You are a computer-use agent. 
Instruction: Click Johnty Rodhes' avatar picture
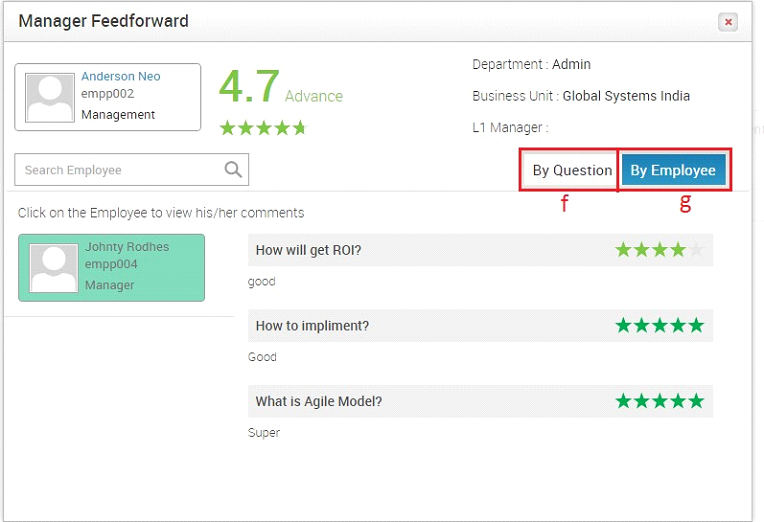(x=54, y=268)
